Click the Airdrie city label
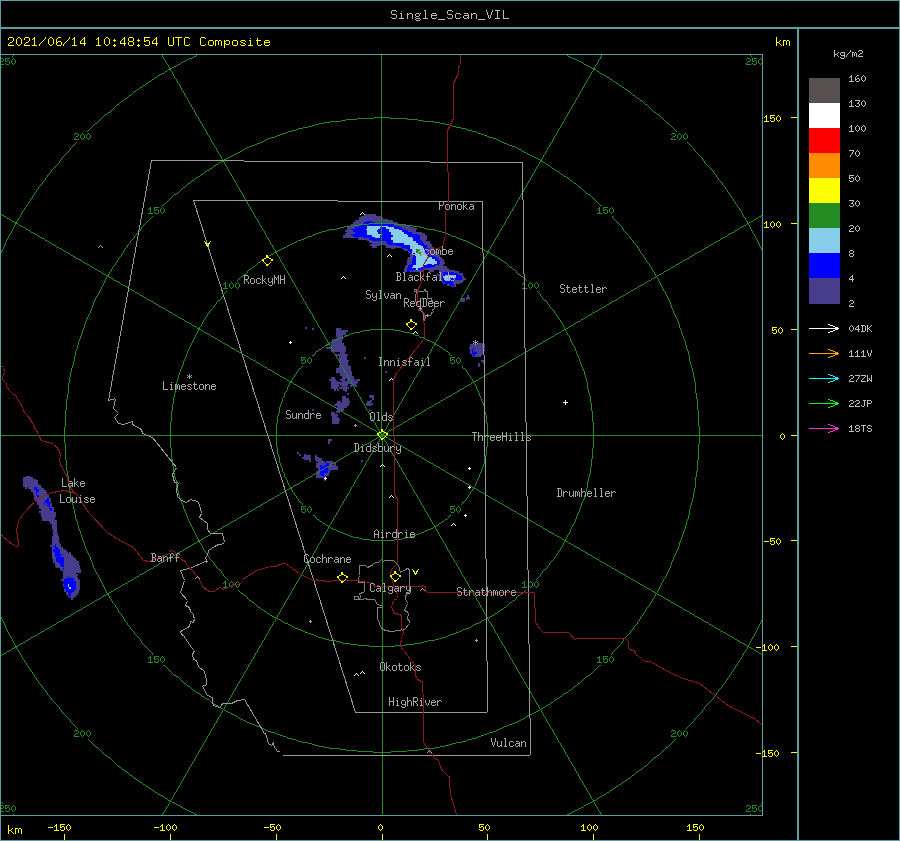Viewport: 900px width, 841px height. (x=394, y=534)
